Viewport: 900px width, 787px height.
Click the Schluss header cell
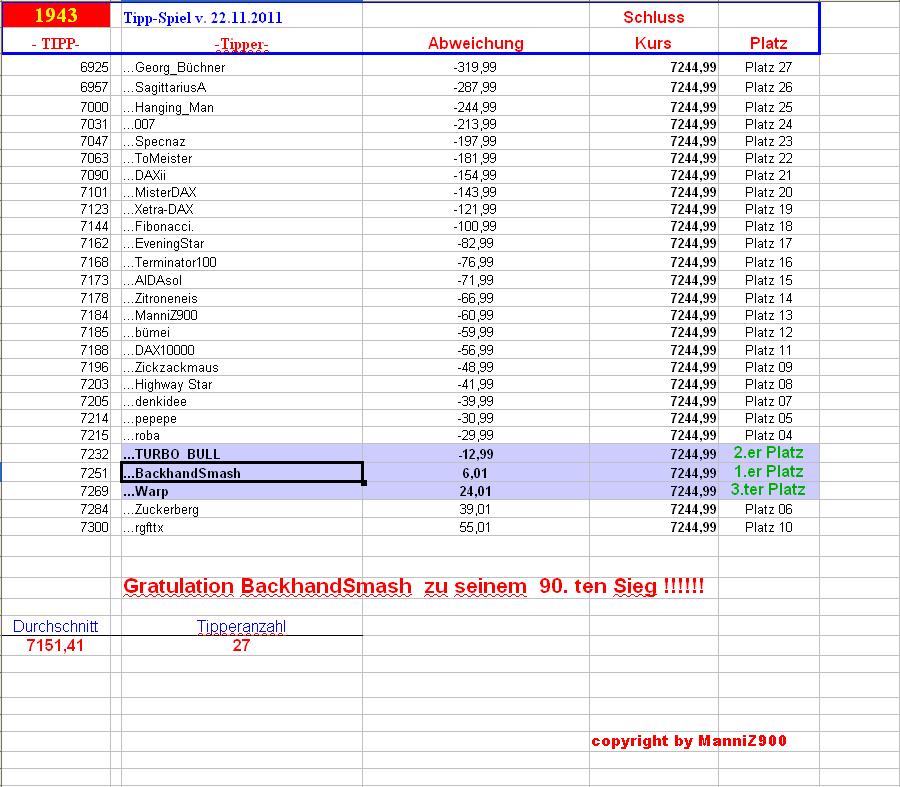click(654, 17)
